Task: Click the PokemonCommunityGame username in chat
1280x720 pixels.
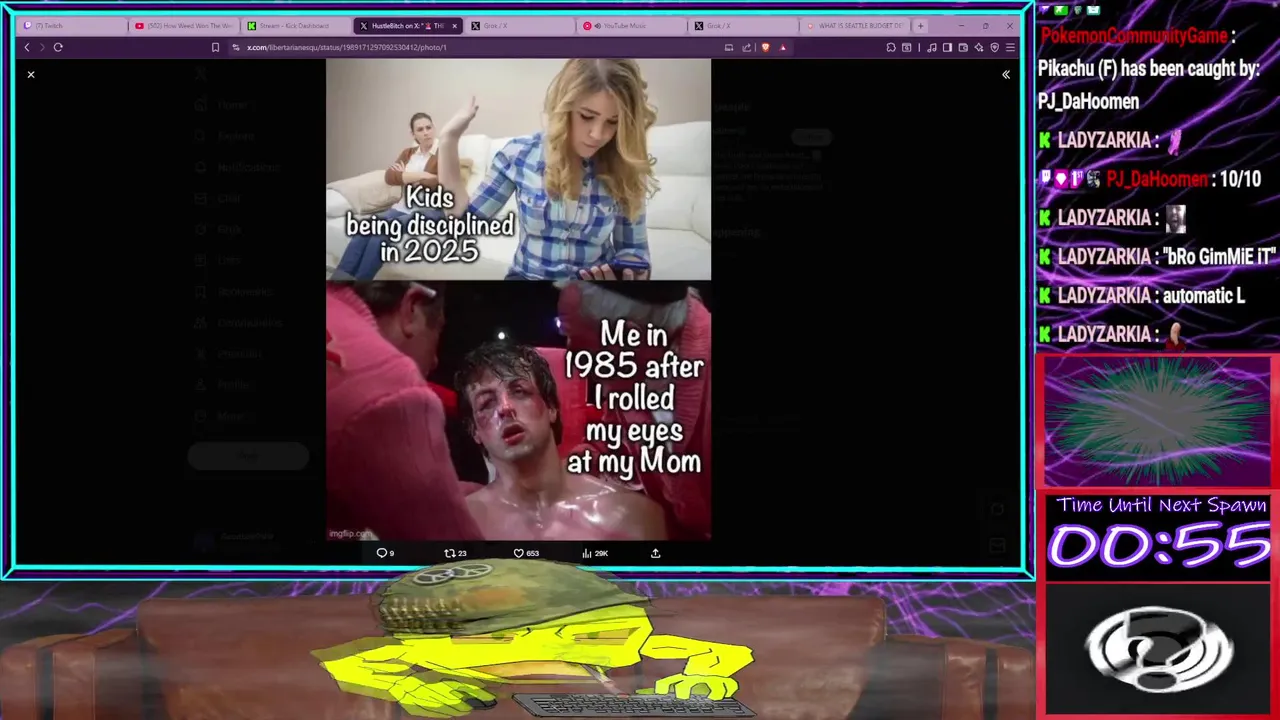Action: click(1134, 36)
